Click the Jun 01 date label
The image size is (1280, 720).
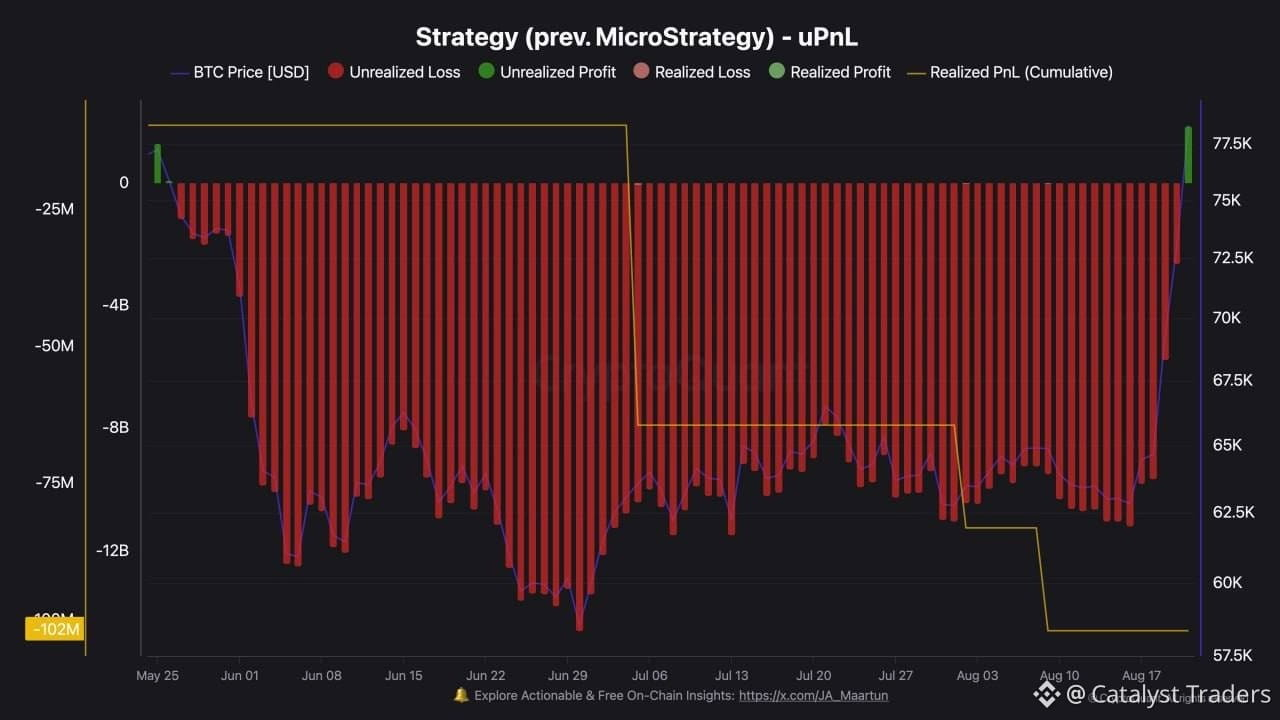click(239, 676)
